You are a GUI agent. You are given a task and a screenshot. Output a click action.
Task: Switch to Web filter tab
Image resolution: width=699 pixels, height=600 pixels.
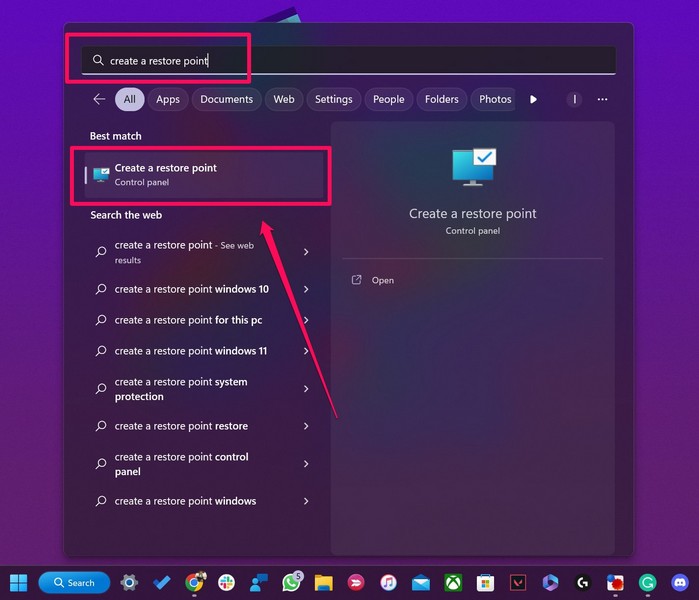point(284,99)
